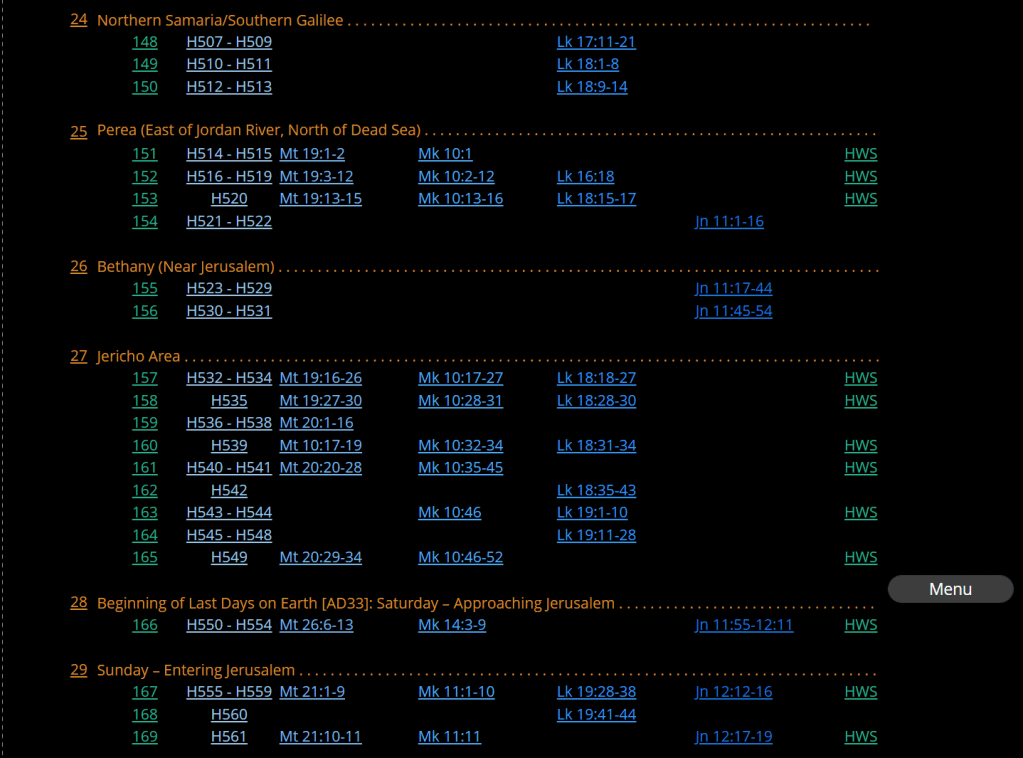
Task: Open section 29 Sunday number link
Action: 78,670
